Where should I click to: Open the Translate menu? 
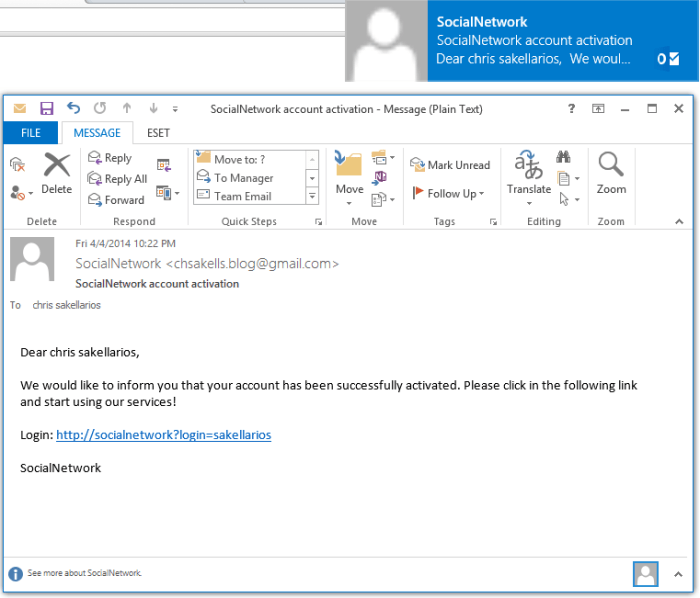(529, 178)
